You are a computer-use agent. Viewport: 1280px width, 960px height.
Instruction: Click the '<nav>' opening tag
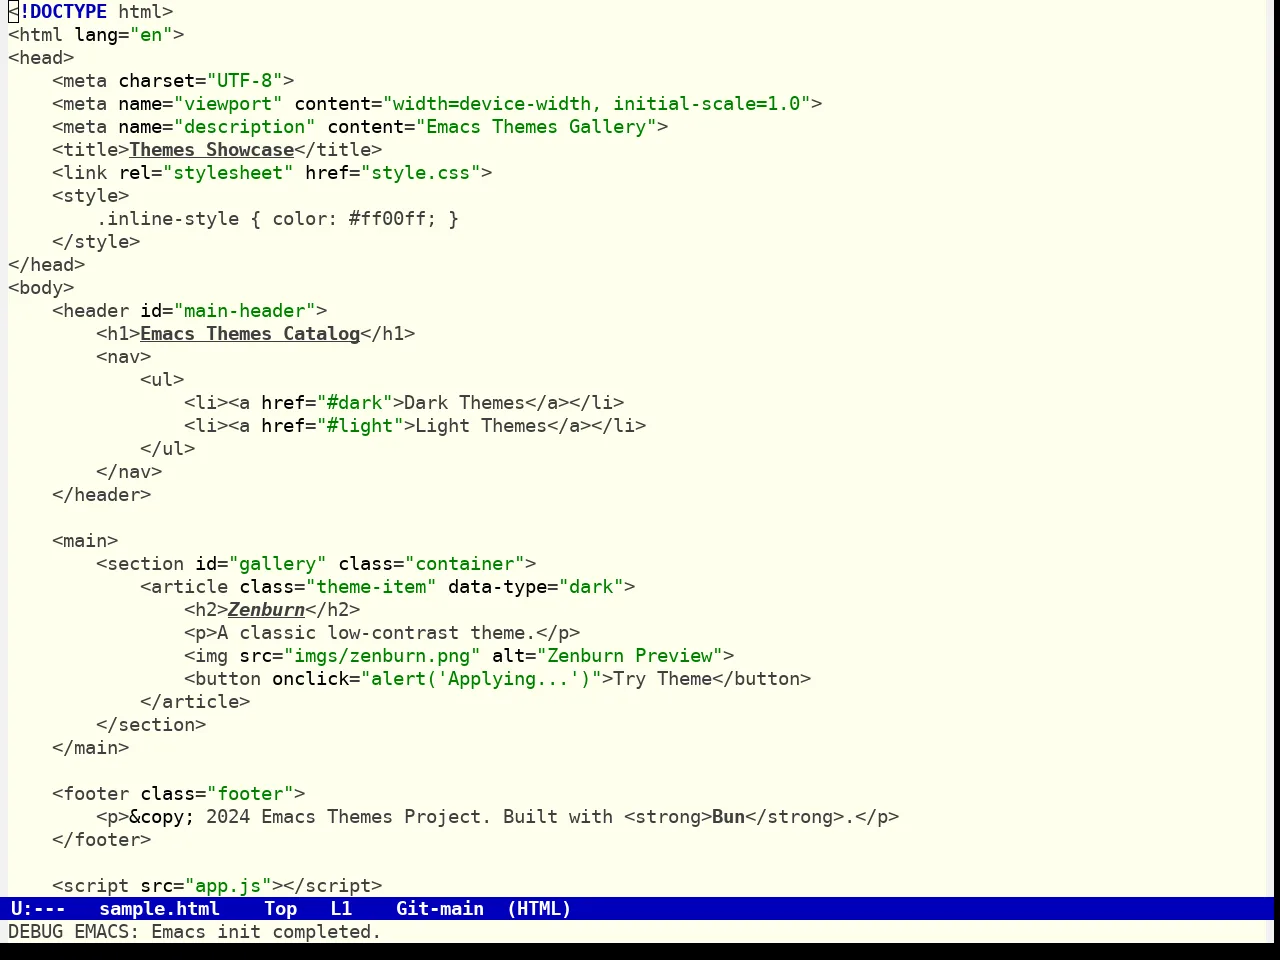[x=124, y=357]
